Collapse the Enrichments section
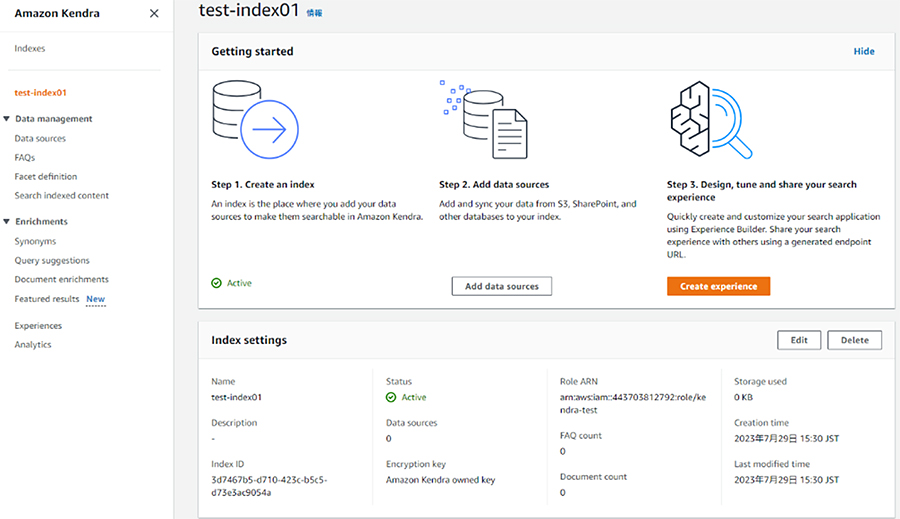The width and height of the screenshot is (900, 519). (7, 222)
